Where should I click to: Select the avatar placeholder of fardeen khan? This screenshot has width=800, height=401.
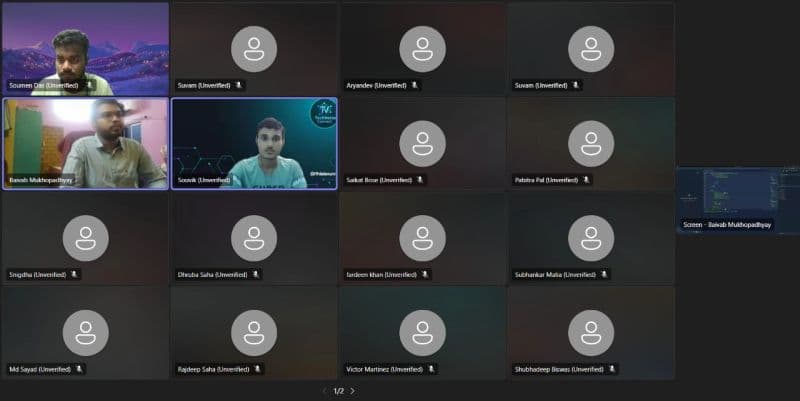click(422, 237)
